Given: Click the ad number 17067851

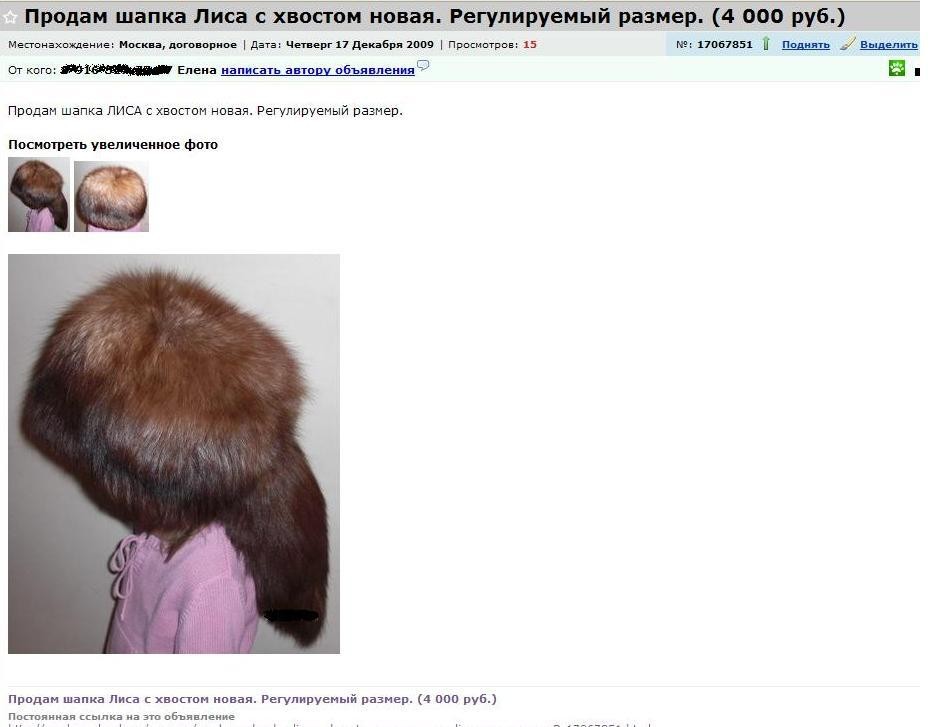Looking at the screenshot, I should click(725, 45).
